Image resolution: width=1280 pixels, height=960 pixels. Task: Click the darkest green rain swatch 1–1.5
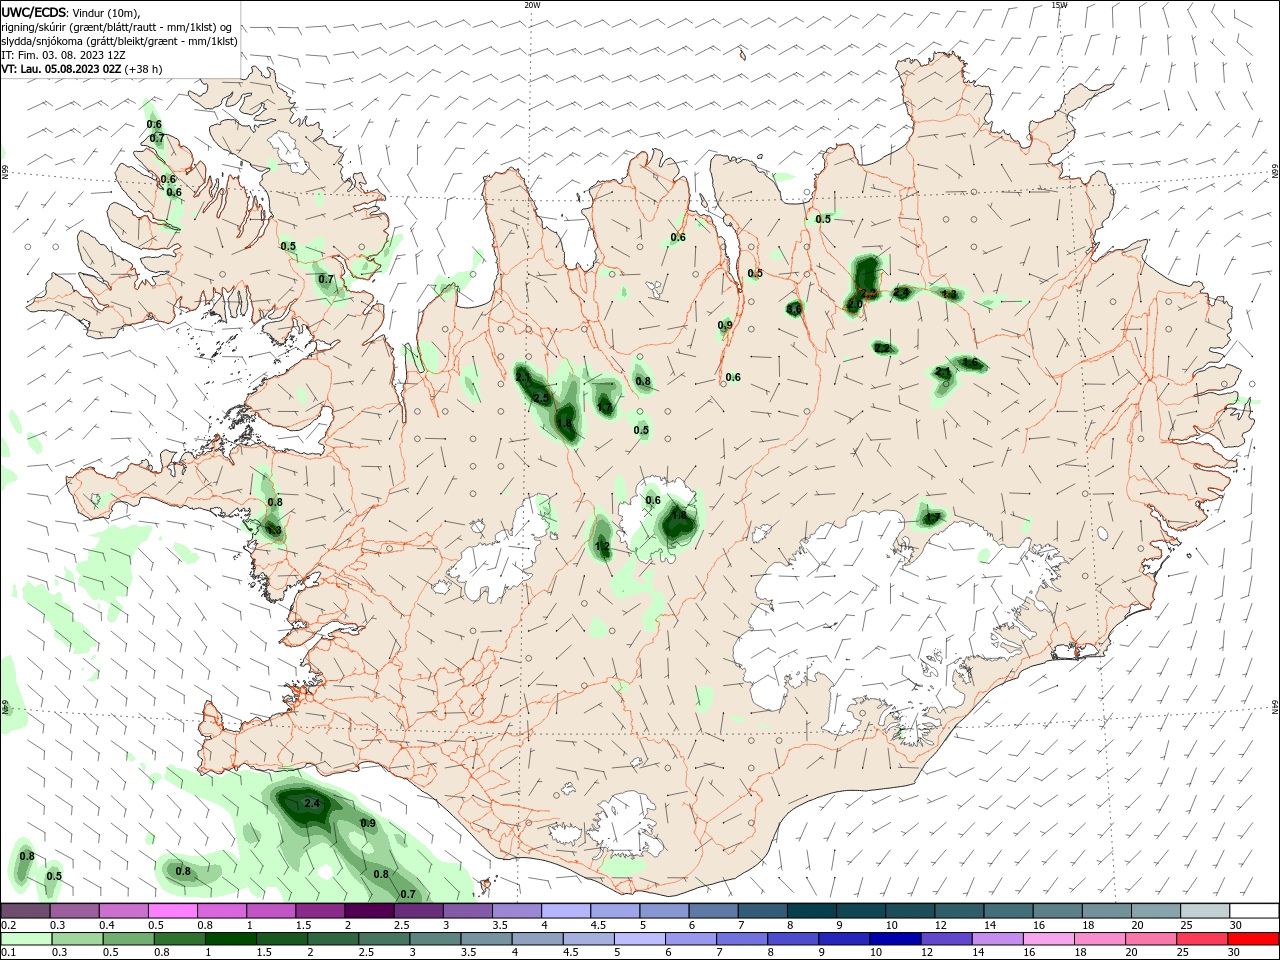(x=231, y=939)
